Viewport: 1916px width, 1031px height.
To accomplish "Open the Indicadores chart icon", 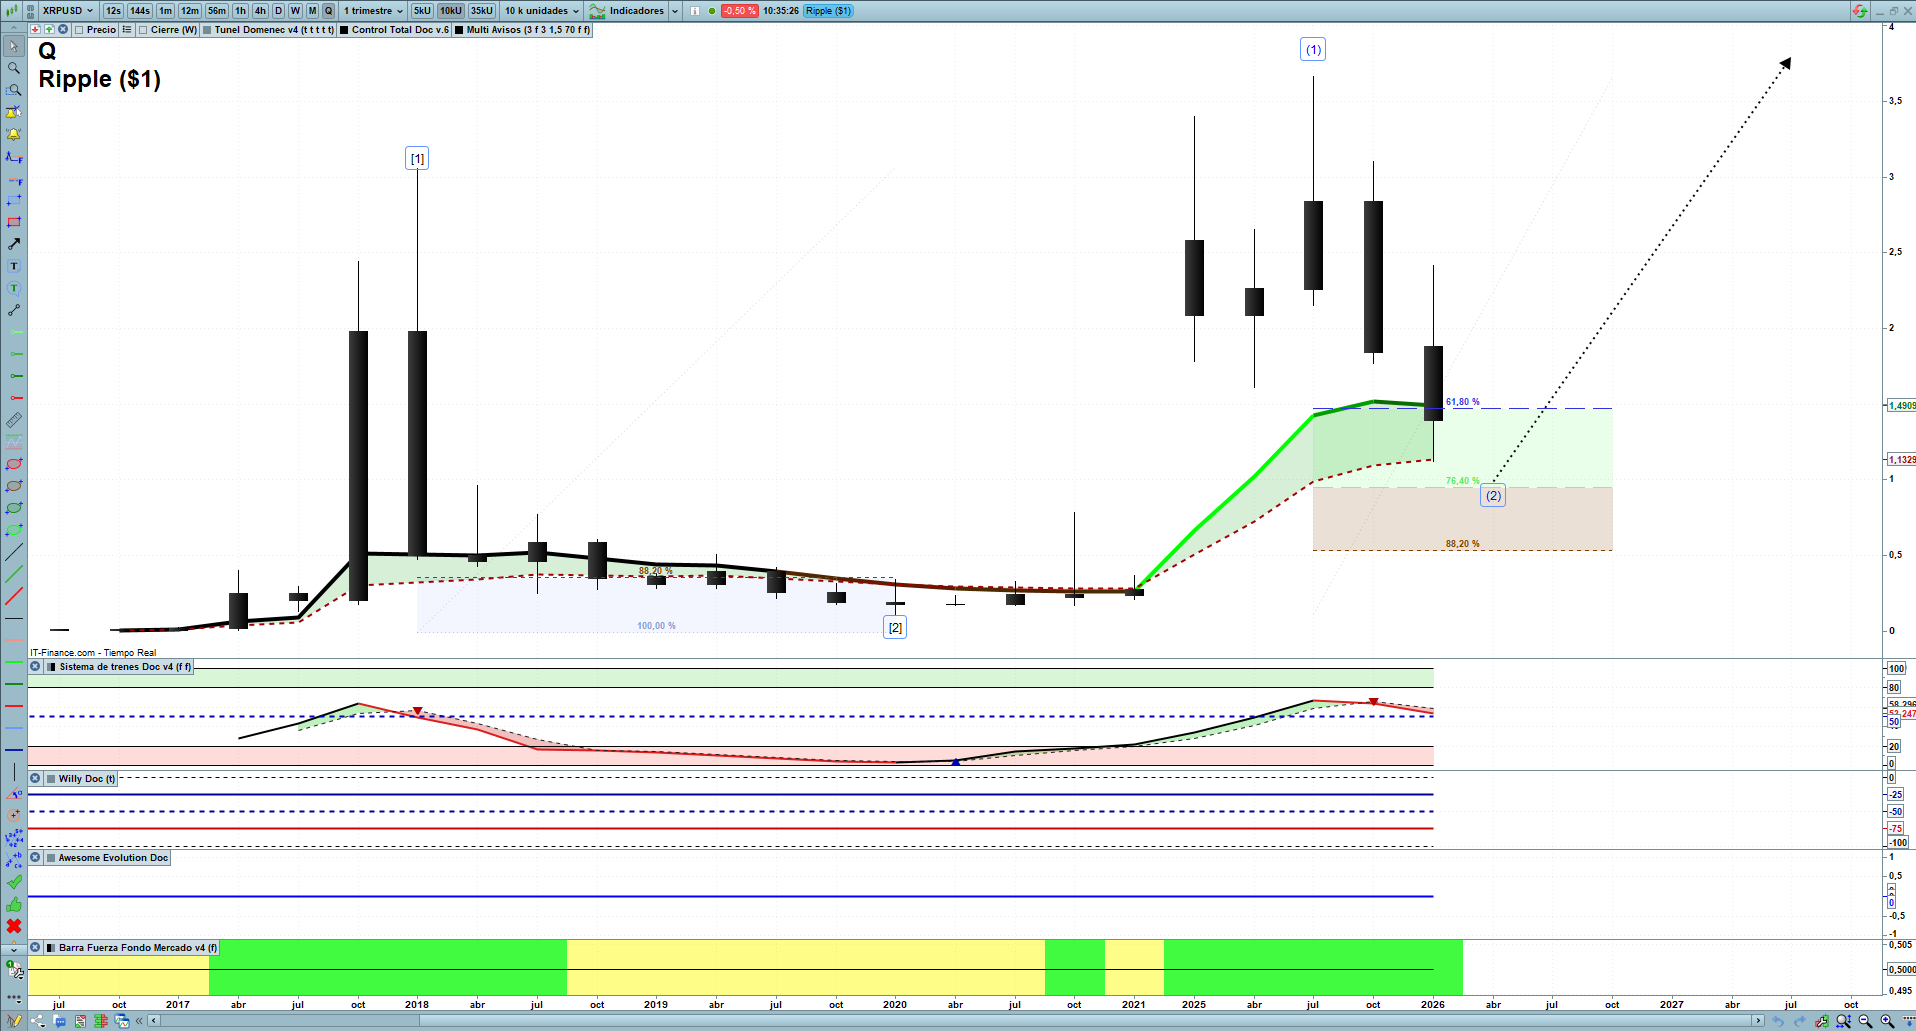I will coord(597,11).
